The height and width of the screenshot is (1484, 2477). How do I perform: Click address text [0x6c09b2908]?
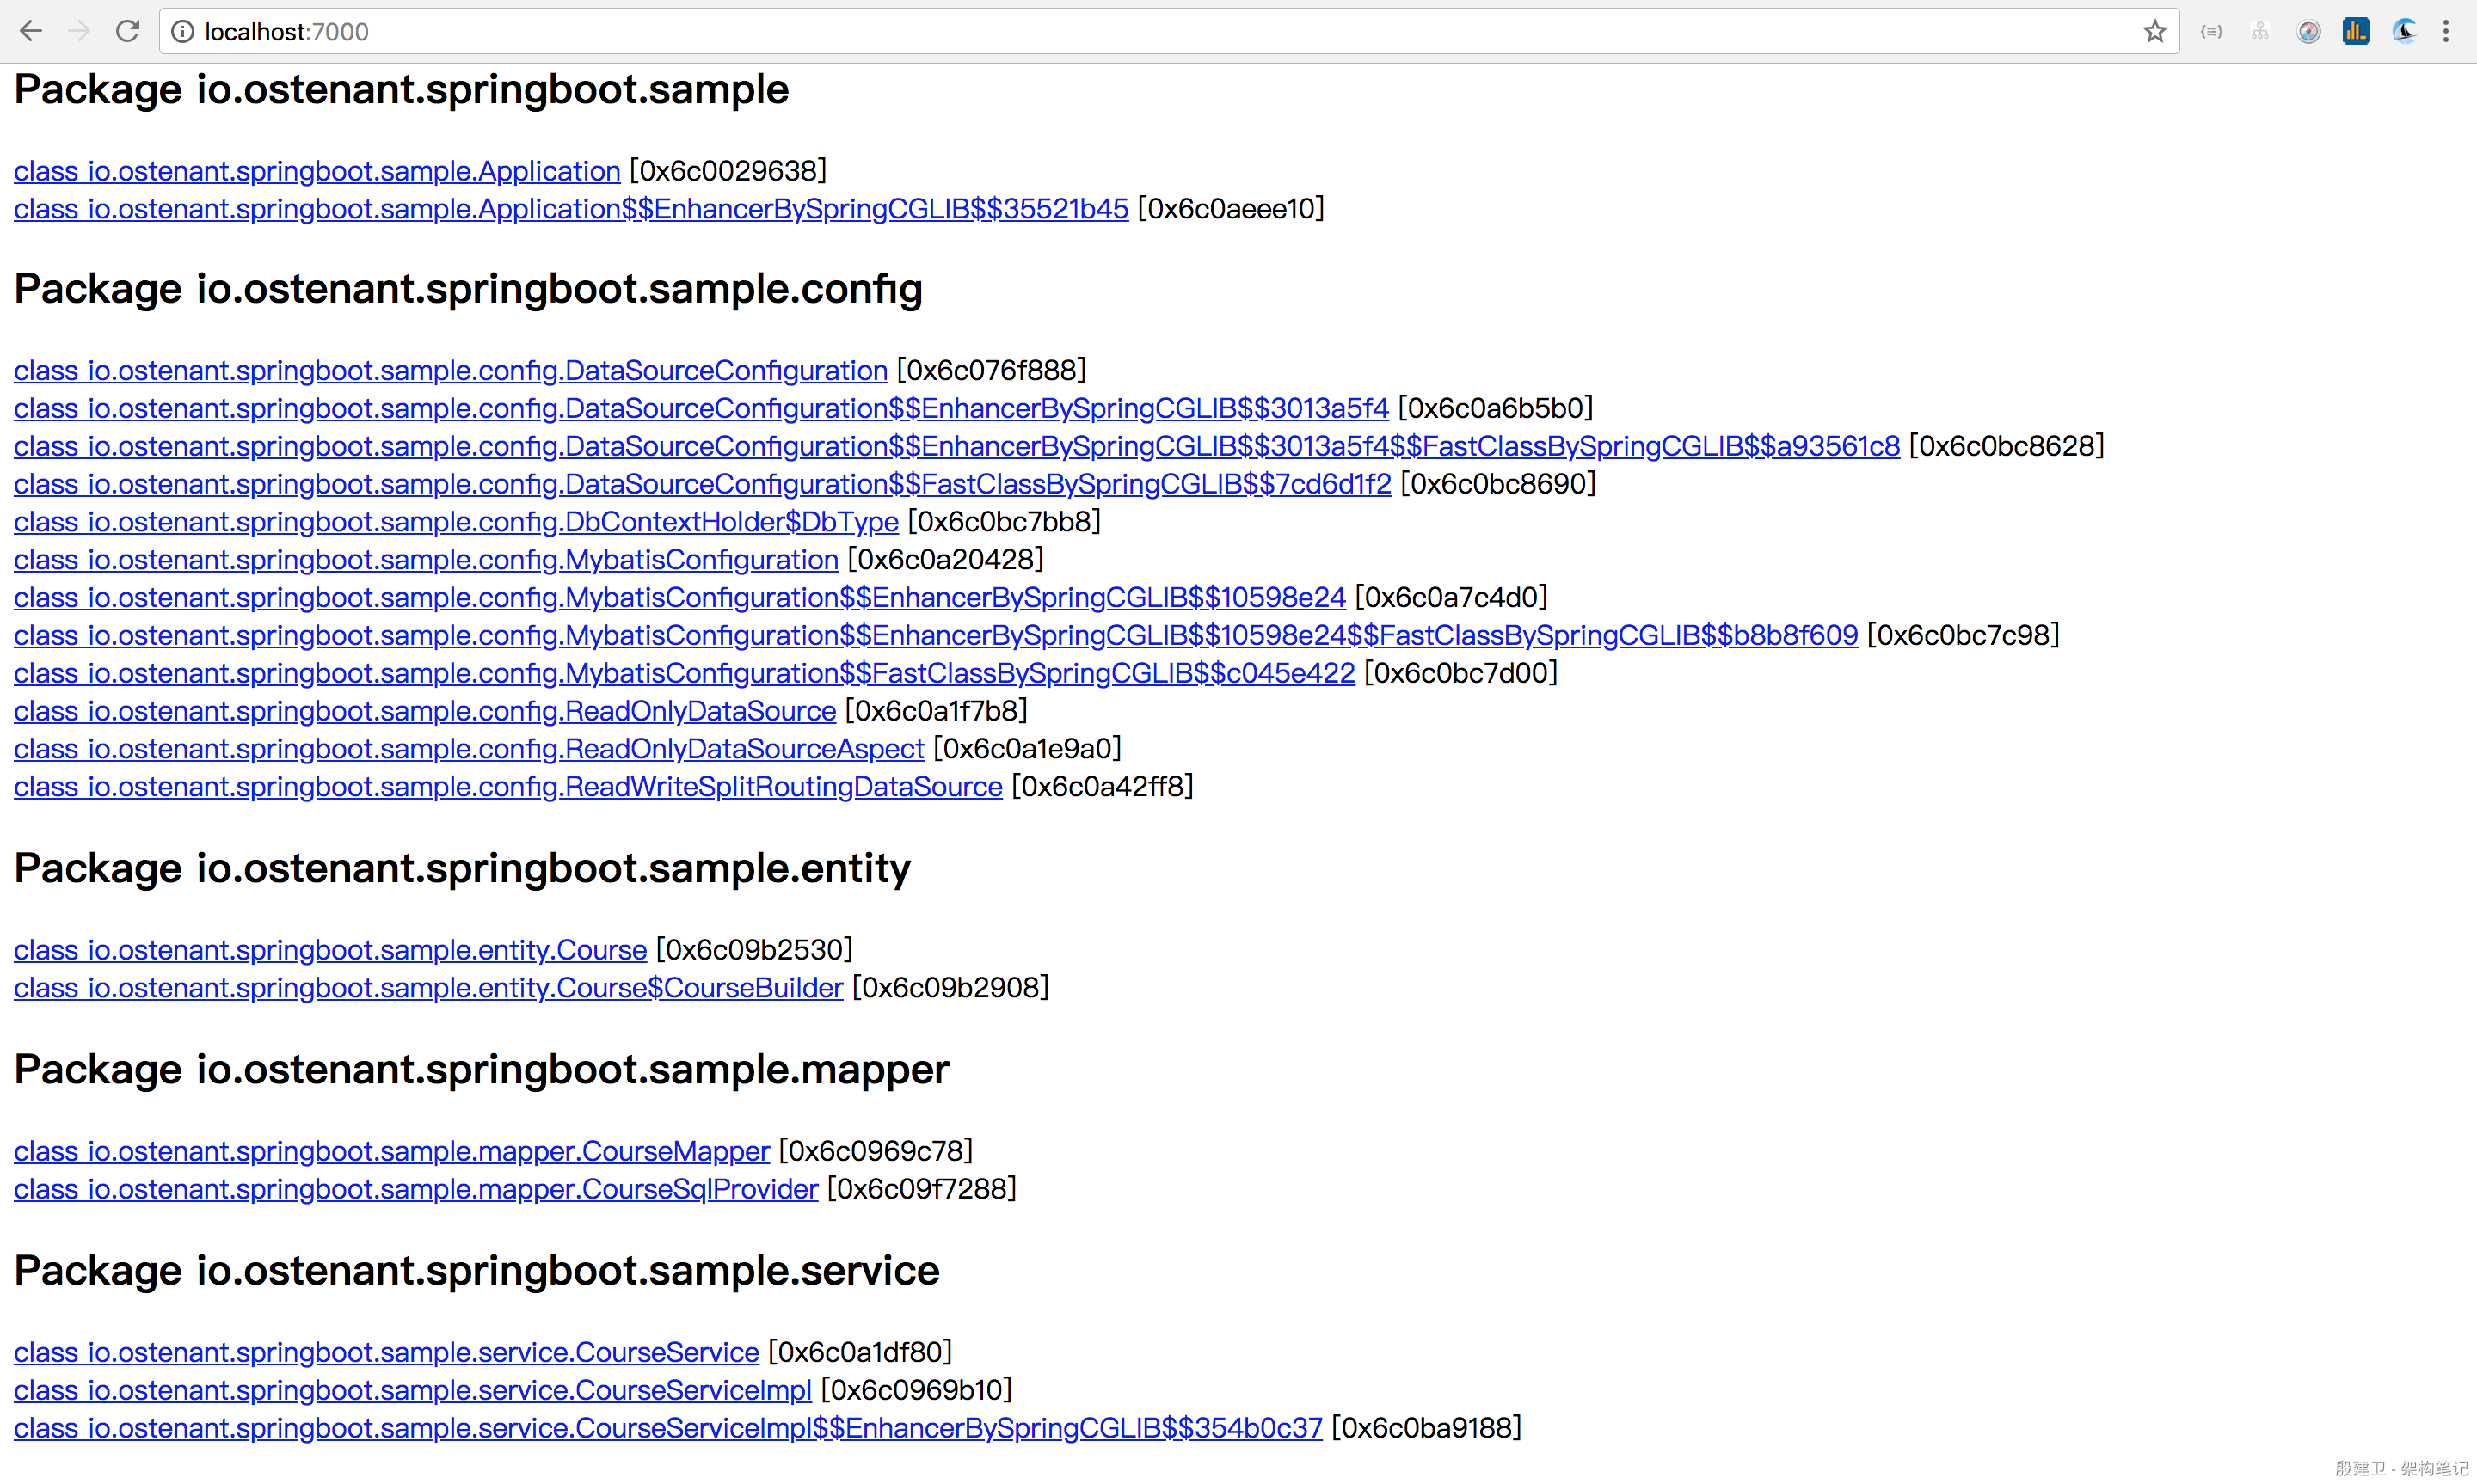click(x=950, y=988)
